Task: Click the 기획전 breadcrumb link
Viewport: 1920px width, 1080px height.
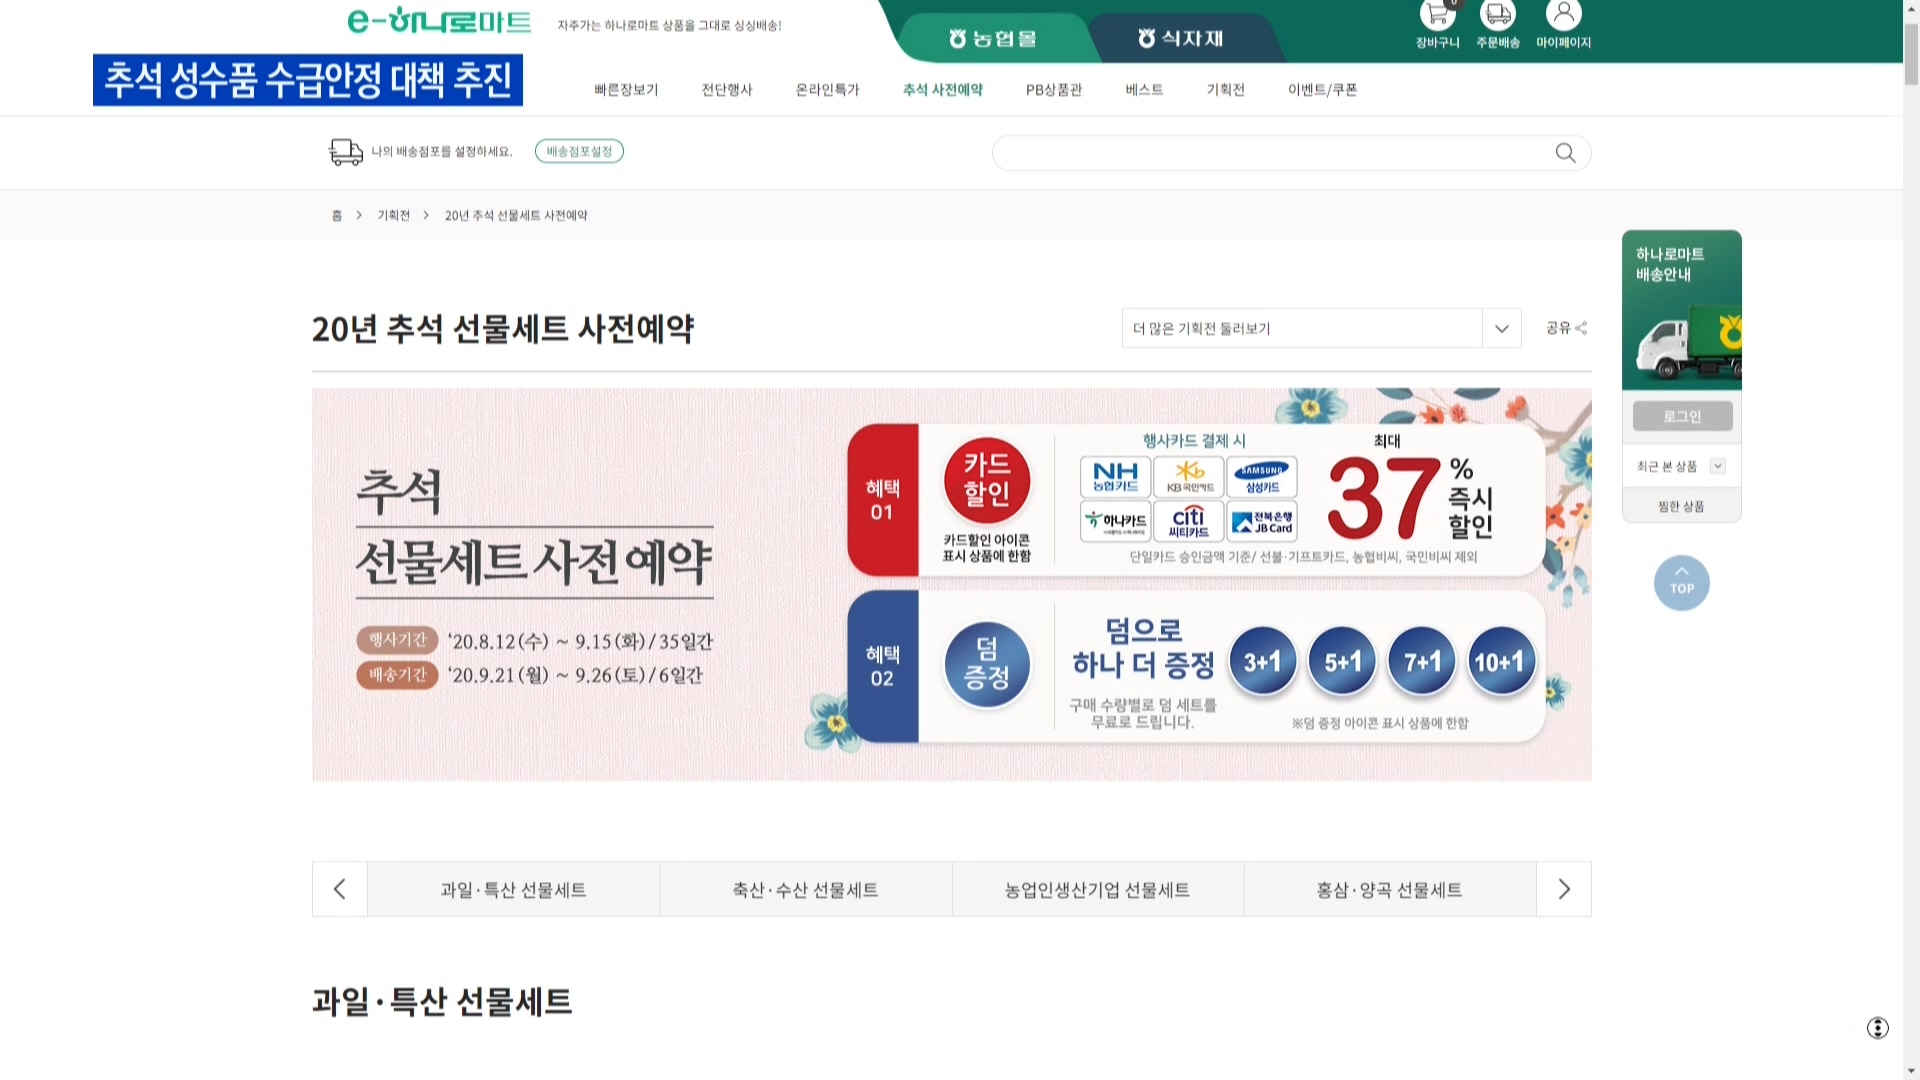Action: (x=393, y=216)
